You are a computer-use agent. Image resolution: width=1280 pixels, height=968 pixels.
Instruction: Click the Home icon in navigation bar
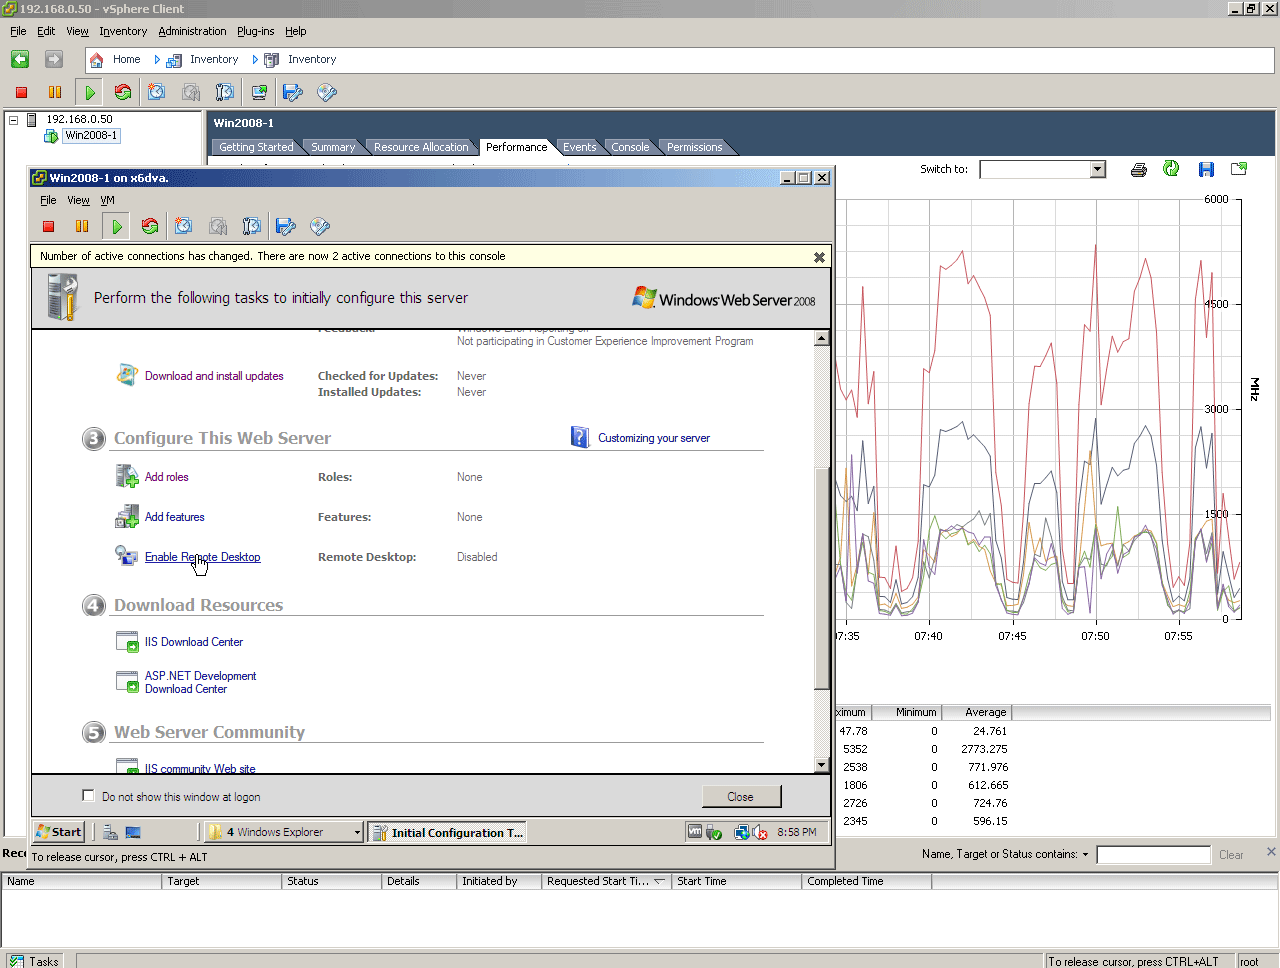[x=97, y=60]
